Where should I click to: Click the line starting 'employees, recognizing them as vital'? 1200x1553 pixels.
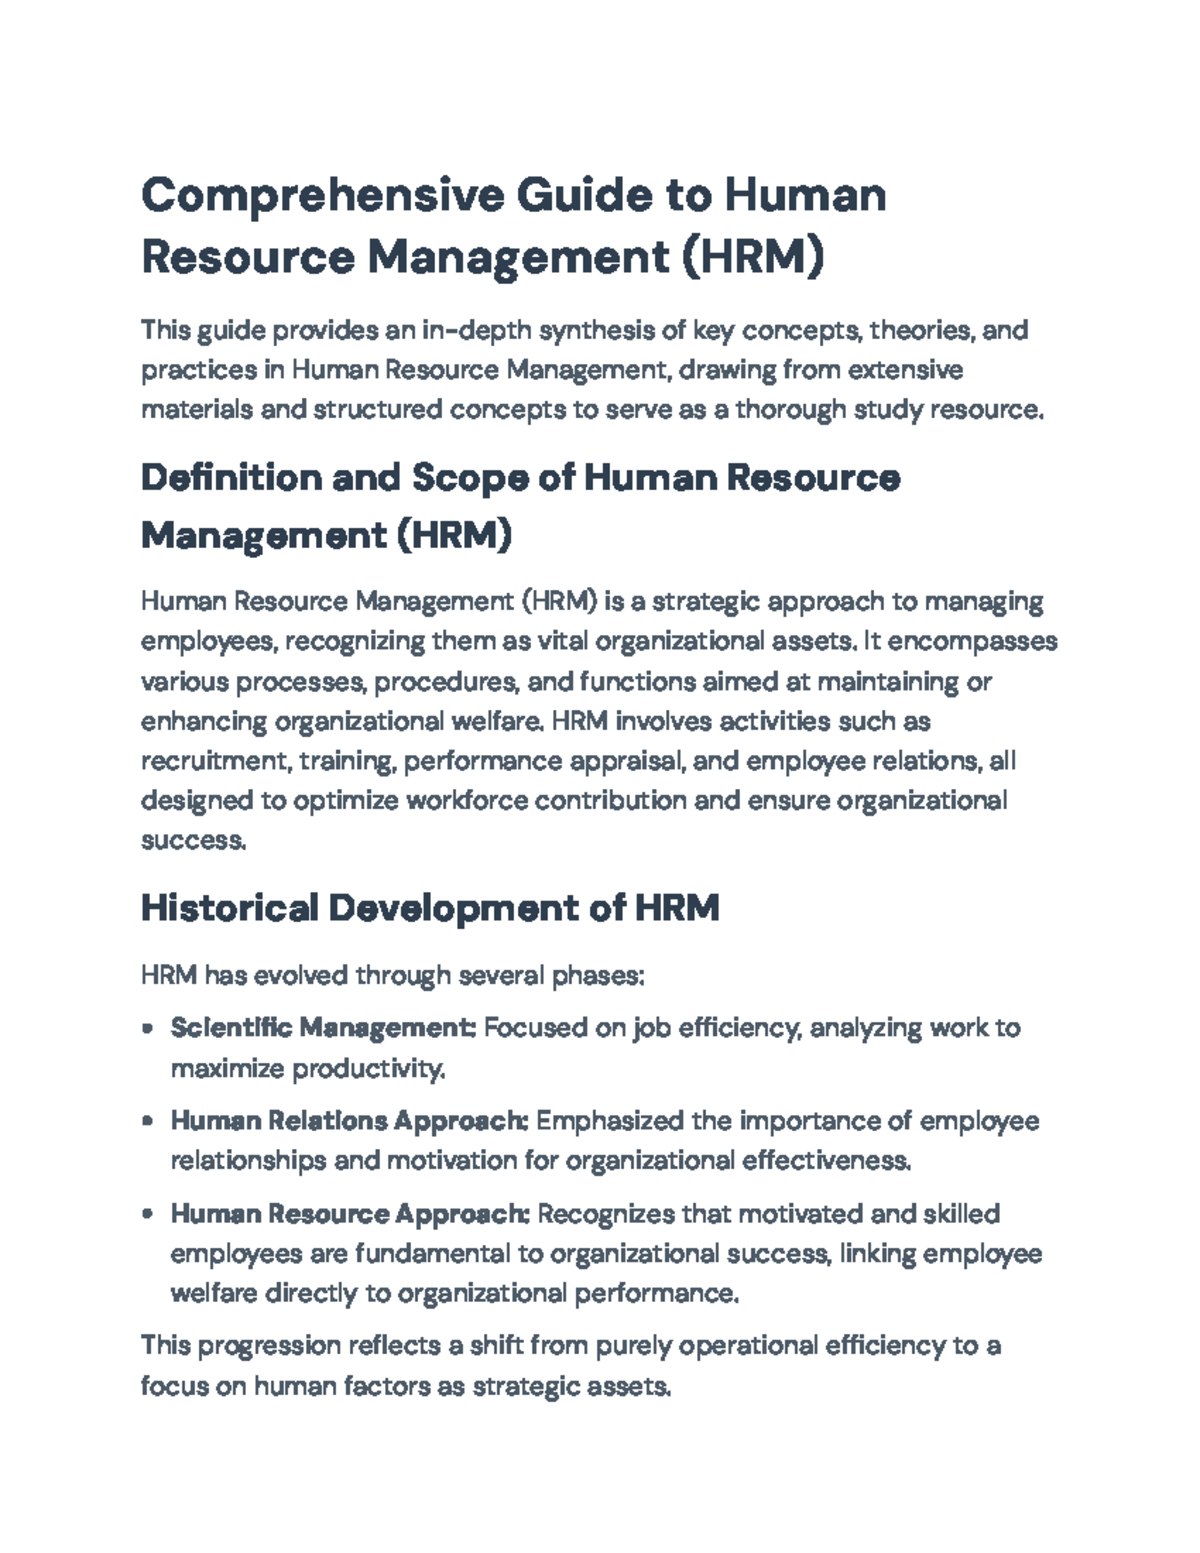tap(599, 641)
